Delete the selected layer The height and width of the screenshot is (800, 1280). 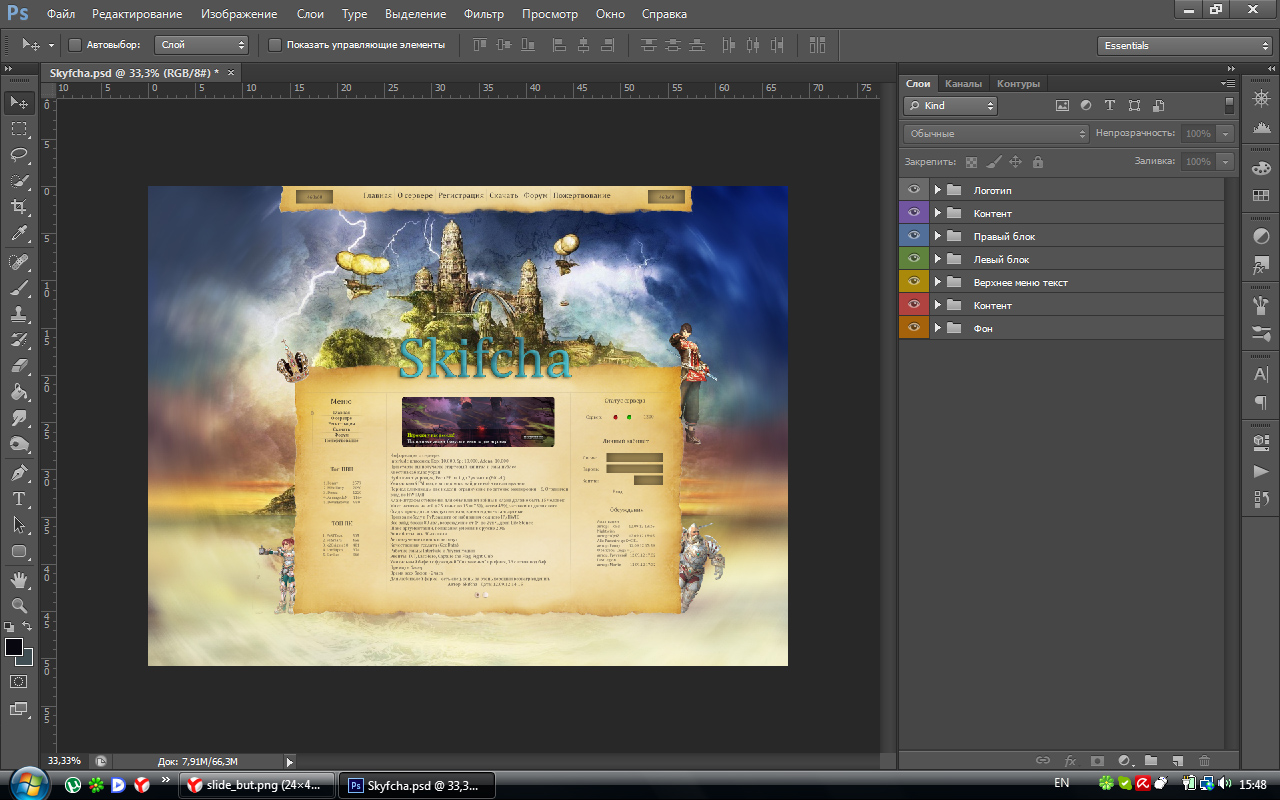(1204, 761)
